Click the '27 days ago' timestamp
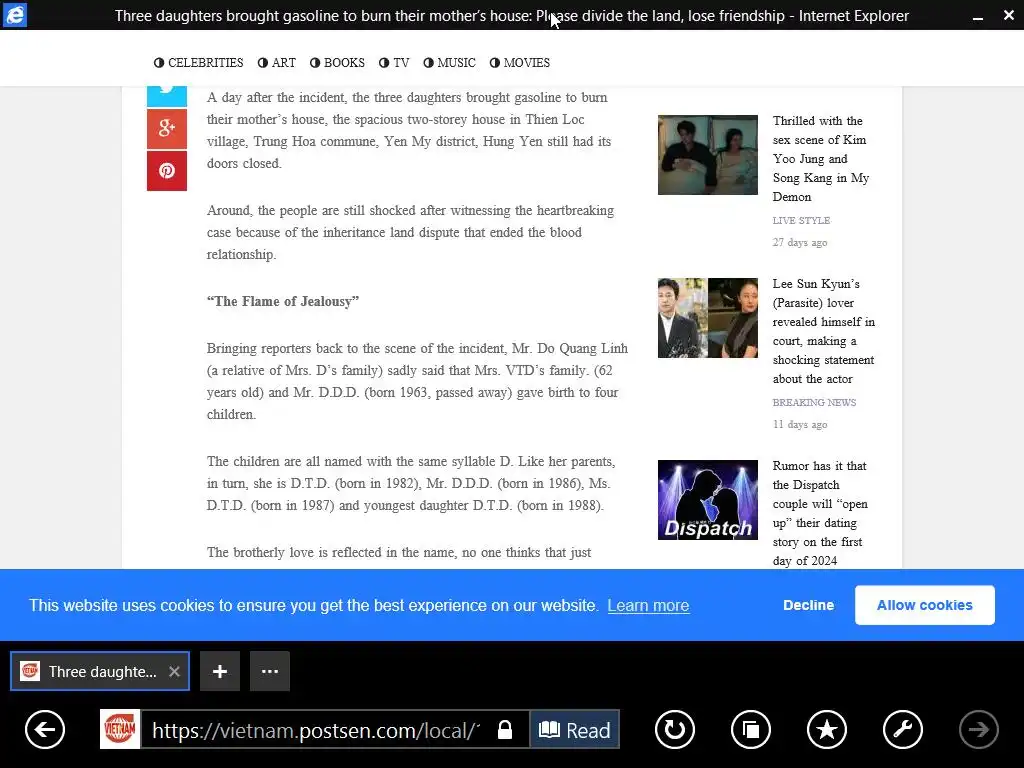Screen dimensions: 1024x768 point(800,242)
